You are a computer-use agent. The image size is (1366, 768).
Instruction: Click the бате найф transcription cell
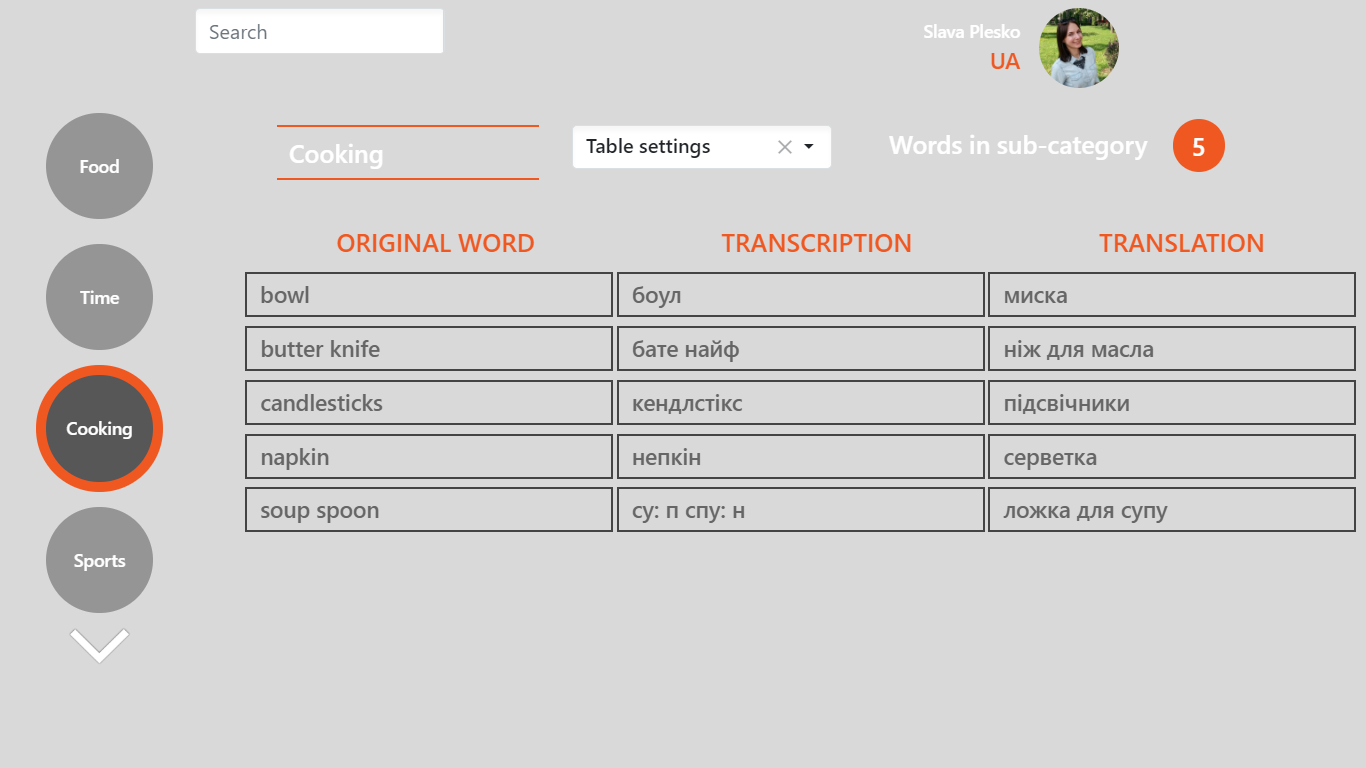pyautogui.click(x=801, y=349)
